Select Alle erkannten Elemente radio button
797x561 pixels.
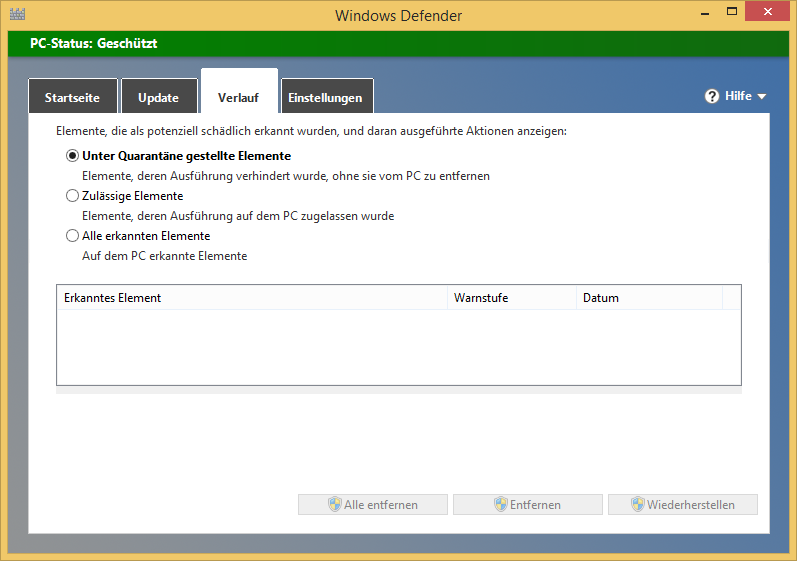tap(72, 236)
